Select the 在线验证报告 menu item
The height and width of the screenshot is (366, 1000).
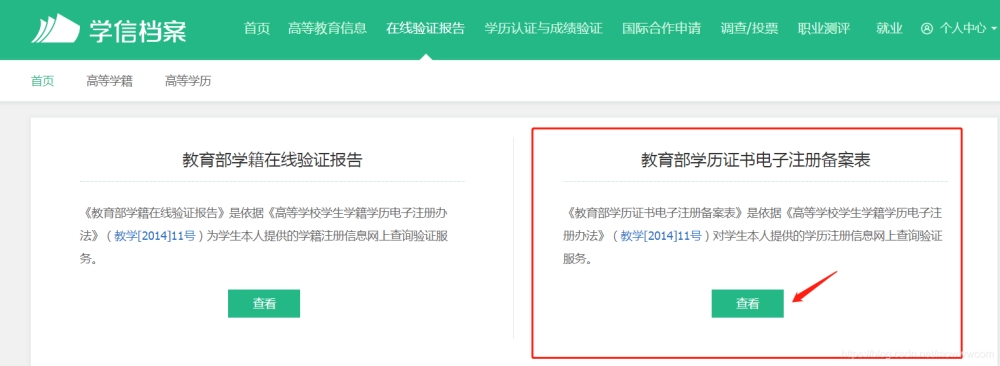coord(425,28)
